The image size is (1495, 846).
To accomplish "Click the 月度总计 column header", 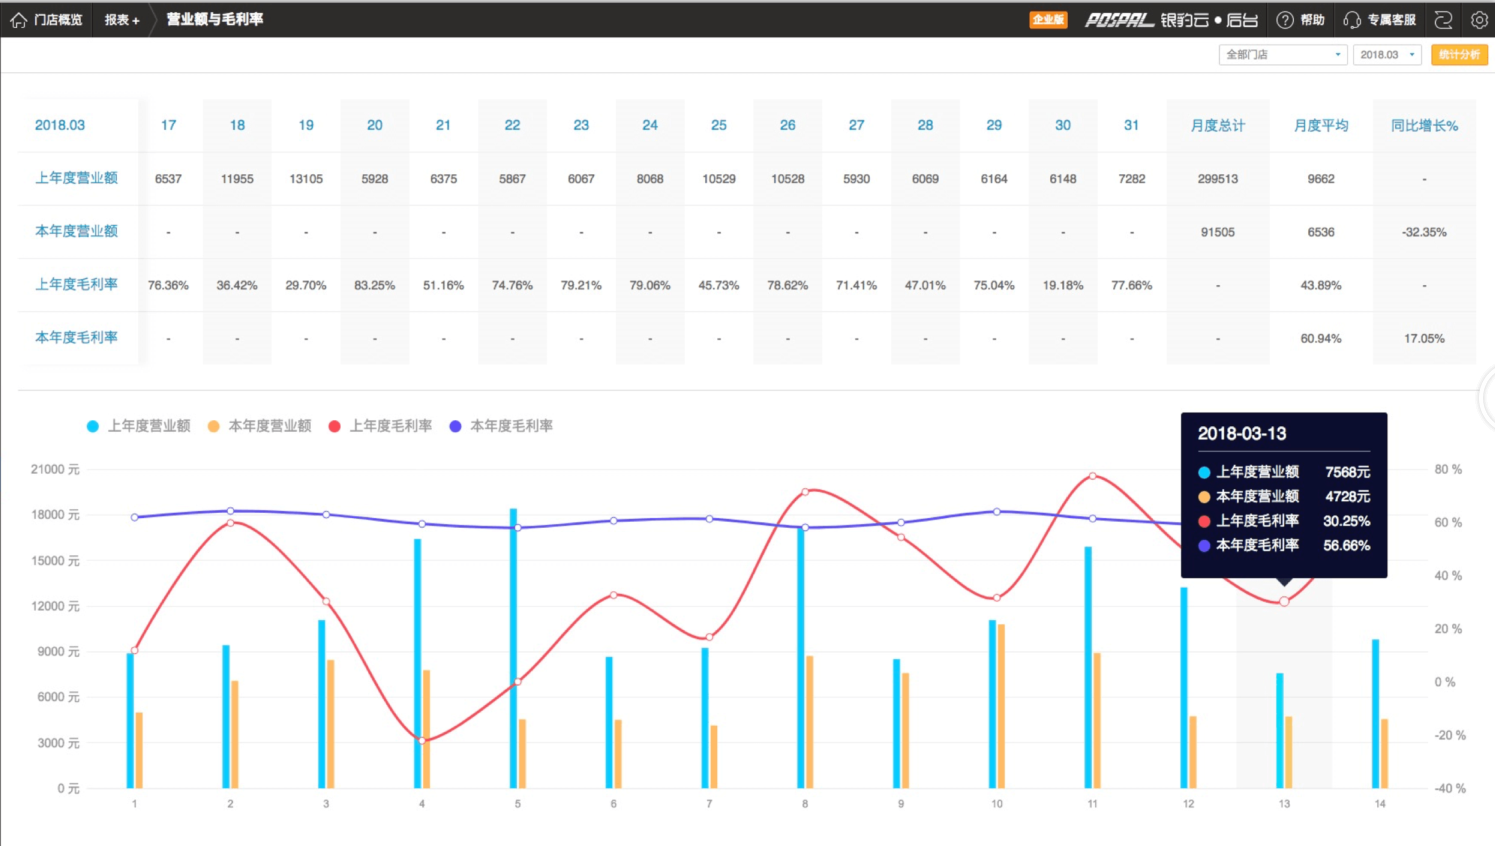I will coord(1217,125).
